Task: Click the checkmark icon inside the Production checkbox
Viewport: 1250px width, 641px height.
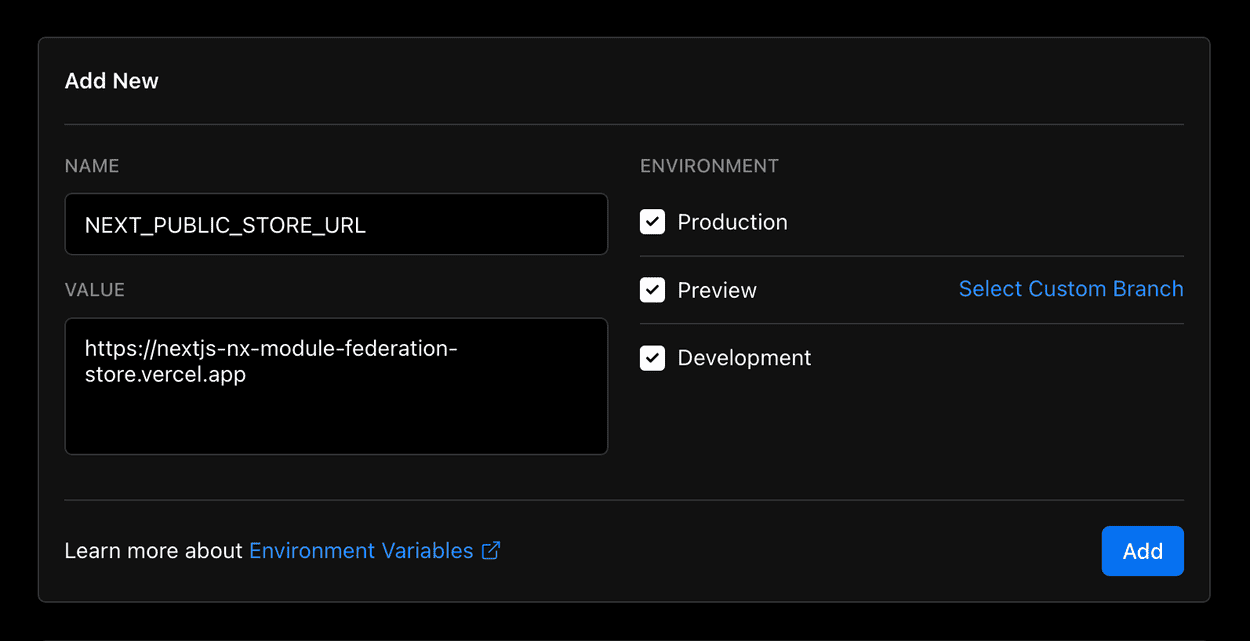Action: pyautogui.click(x=652, y=222)
